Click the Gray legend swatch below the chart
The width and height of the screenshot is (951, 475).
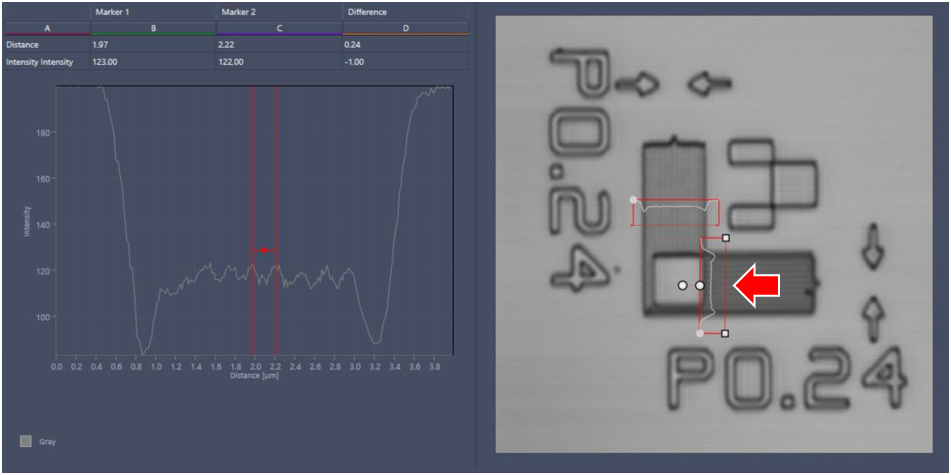[x=24, y=441]
